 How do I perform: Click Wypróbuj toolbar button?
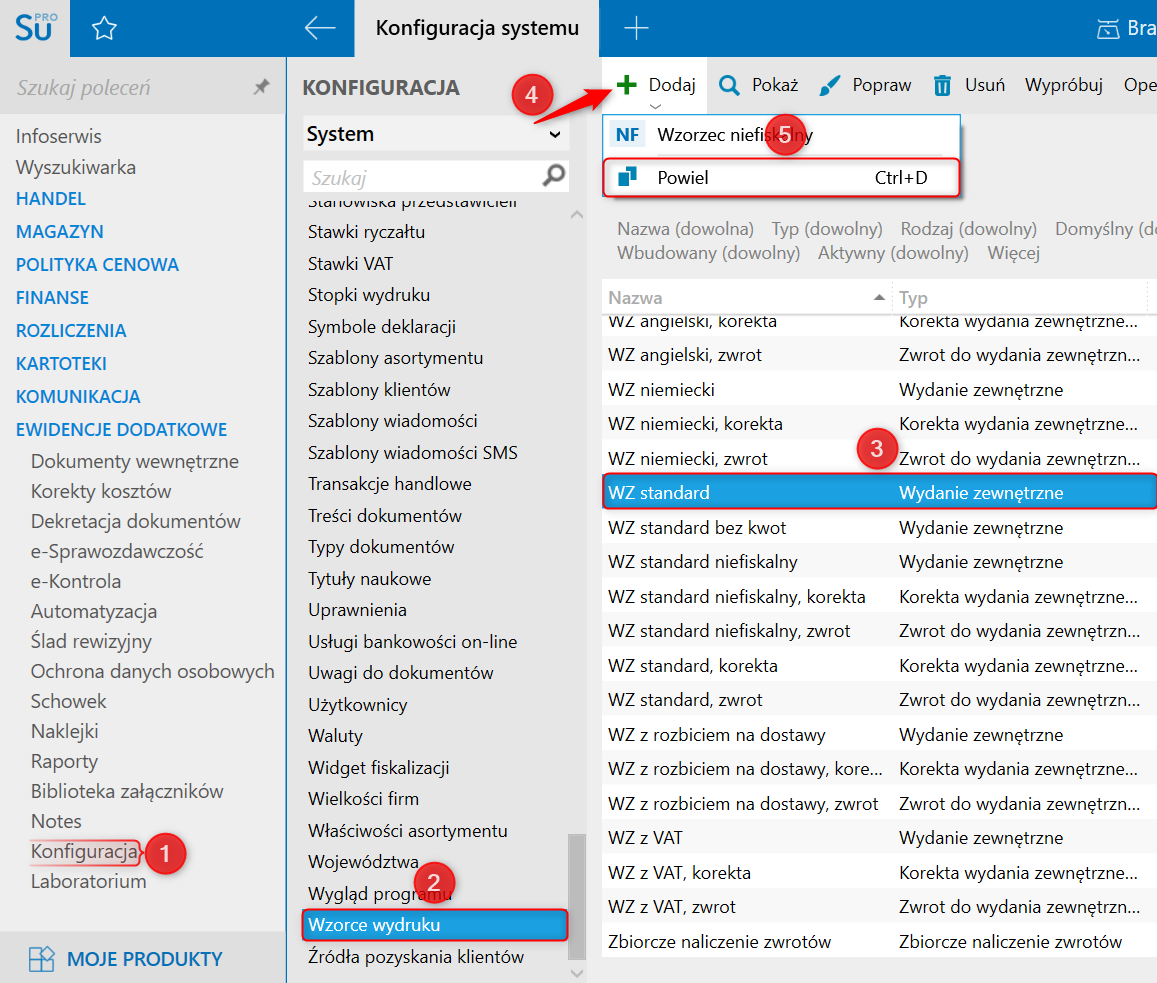pos(1063,85)
